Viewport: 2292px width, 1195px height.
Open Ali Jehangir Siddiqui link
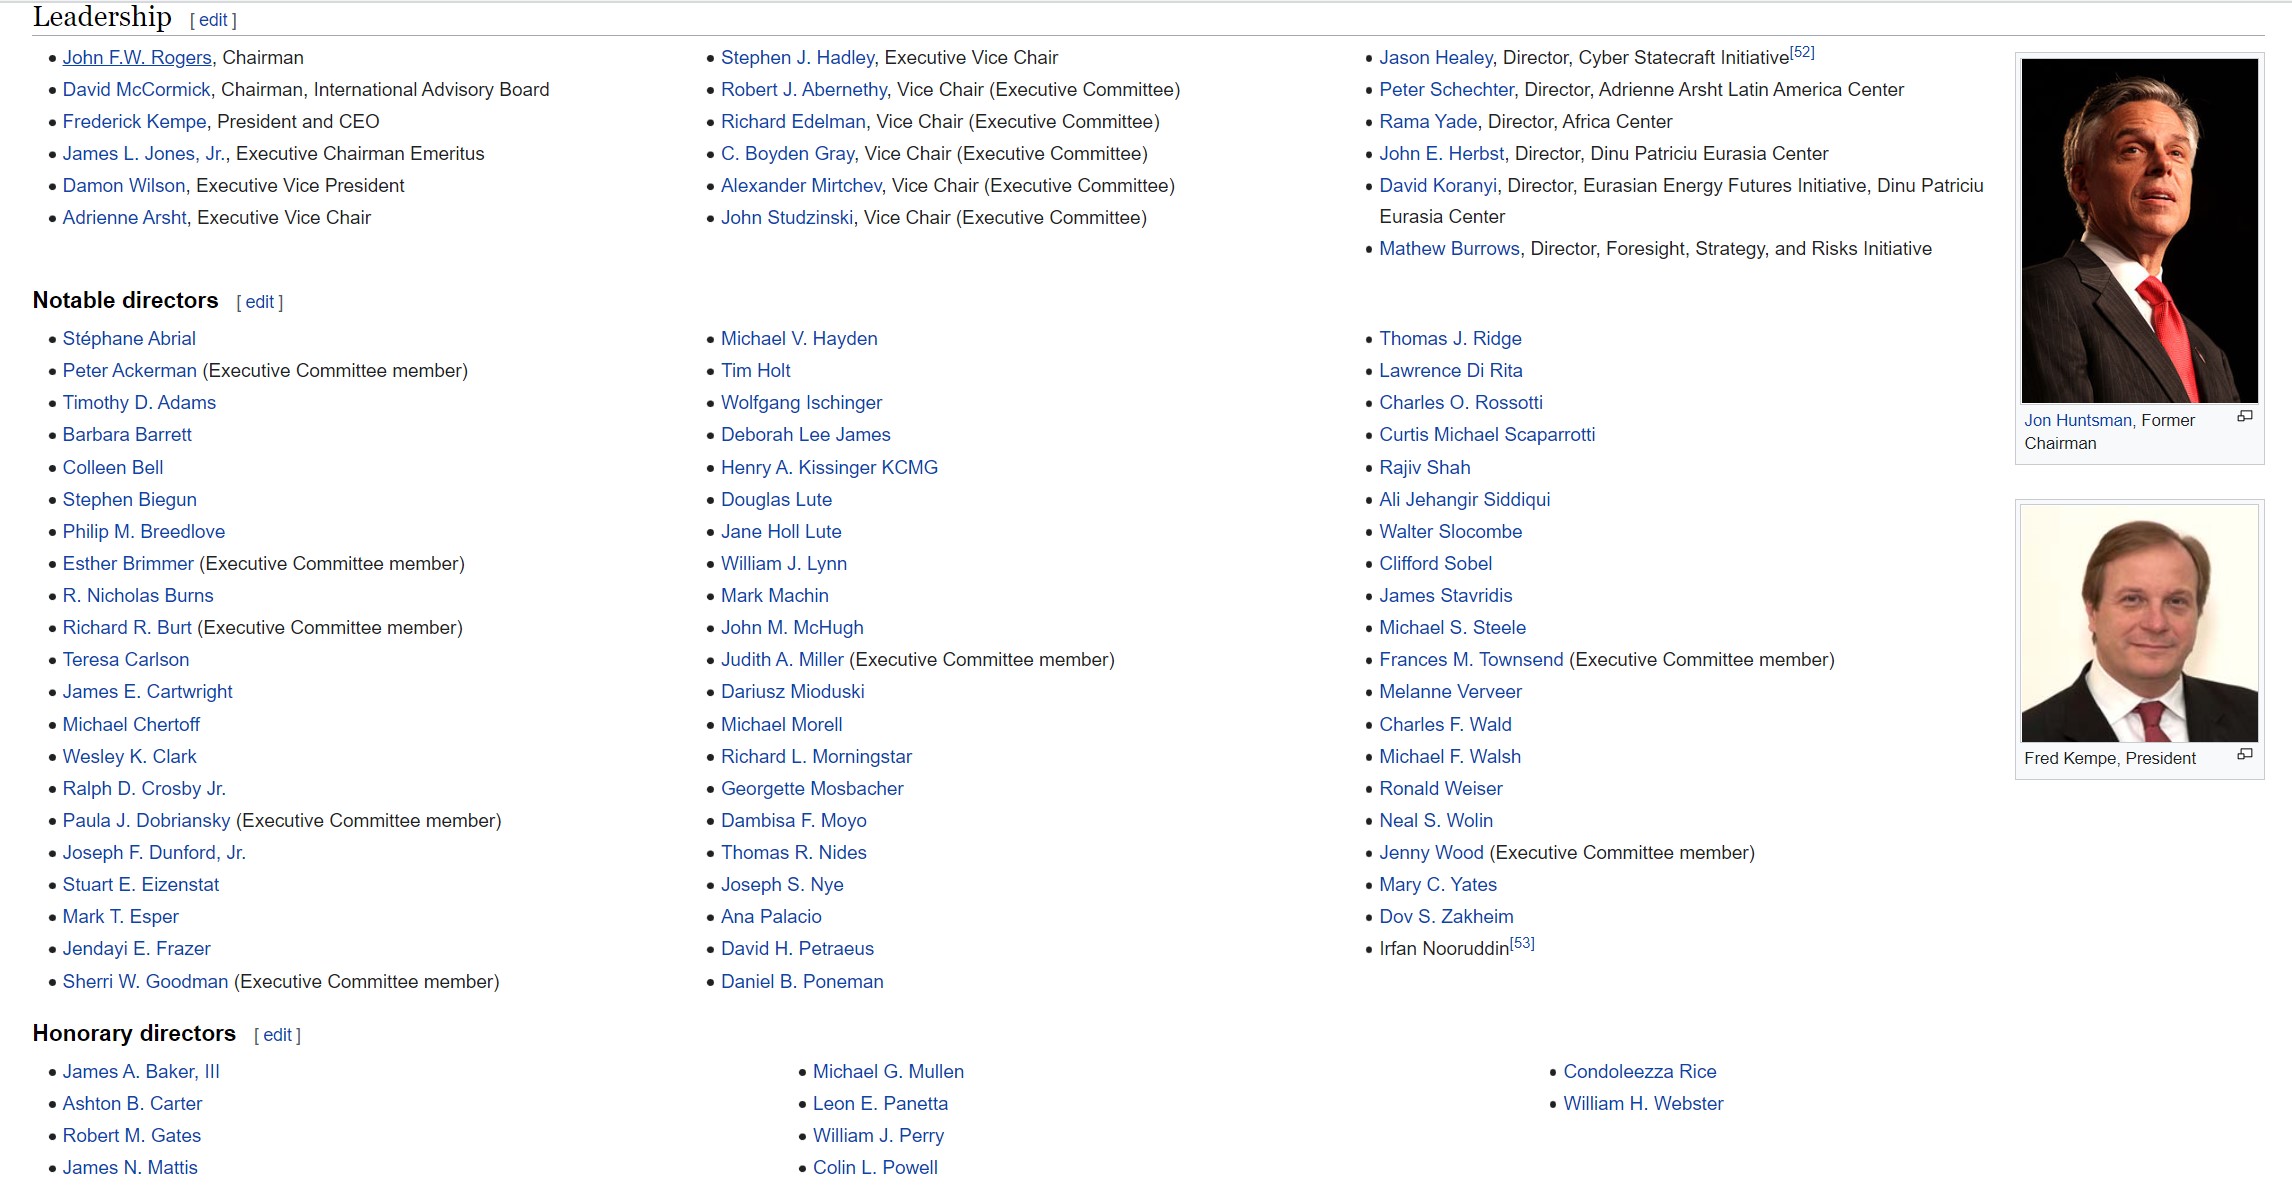pyautogui.click(x=1464, y=500)
